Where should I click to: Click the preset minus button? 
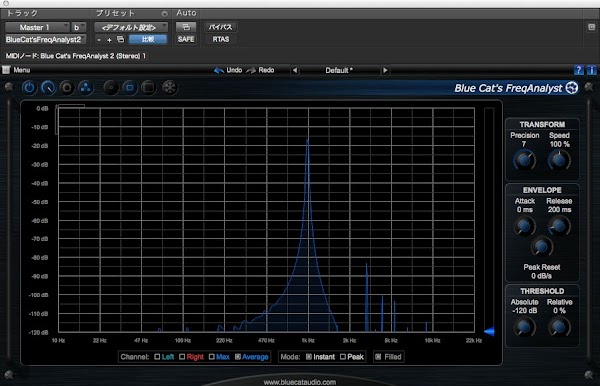click(99, 39)
